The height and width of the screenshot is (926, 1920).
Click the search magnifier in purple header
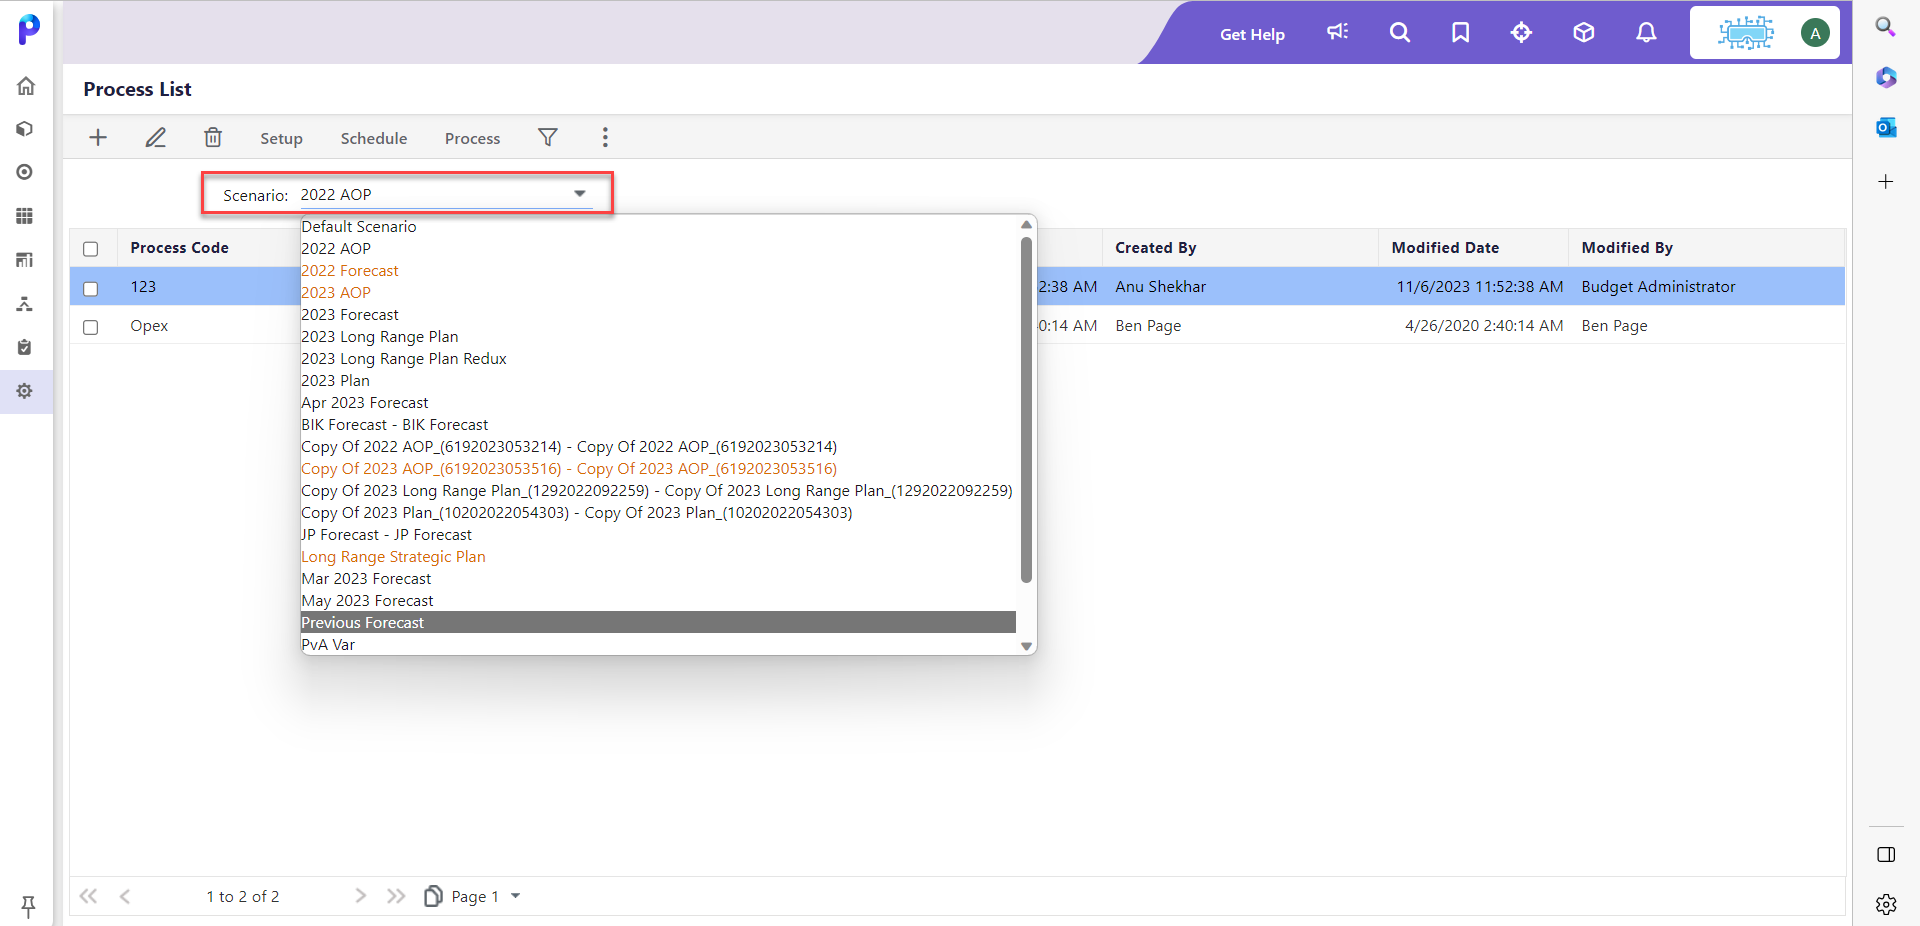1400,33
